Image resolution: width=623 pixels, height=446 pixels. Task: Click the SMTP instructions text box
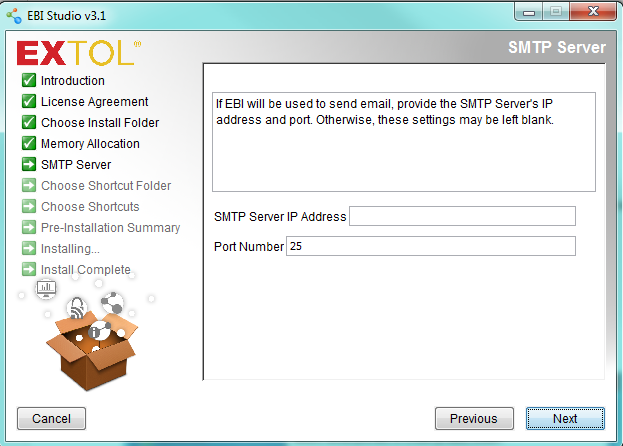pos(404,142)
